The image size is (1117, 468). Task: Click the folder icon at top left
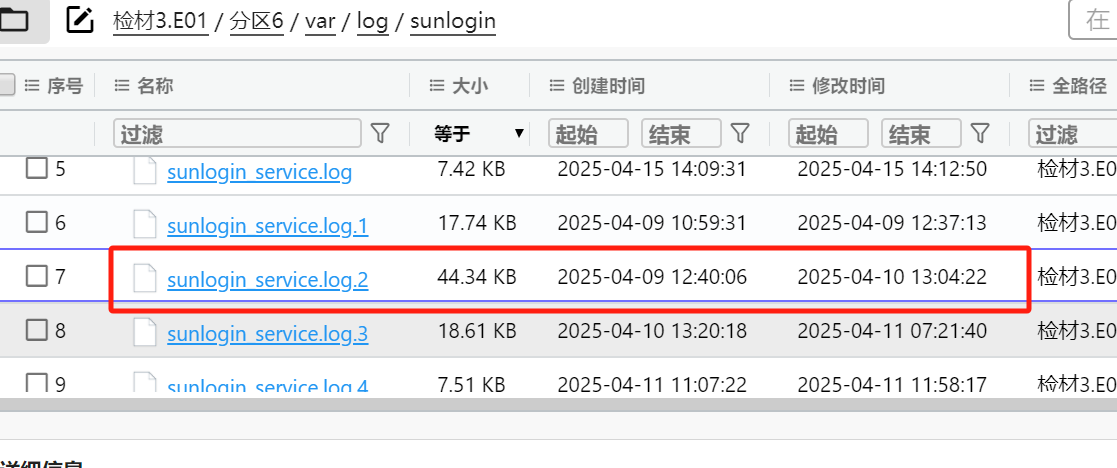pos(15,20)
